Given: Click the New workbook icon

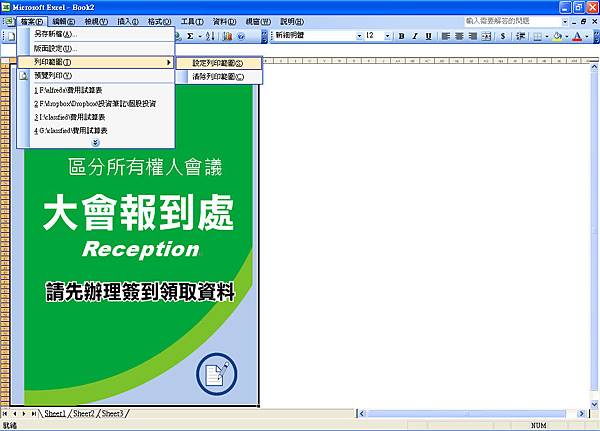Looking at the screenshot, I should point(11,36).
